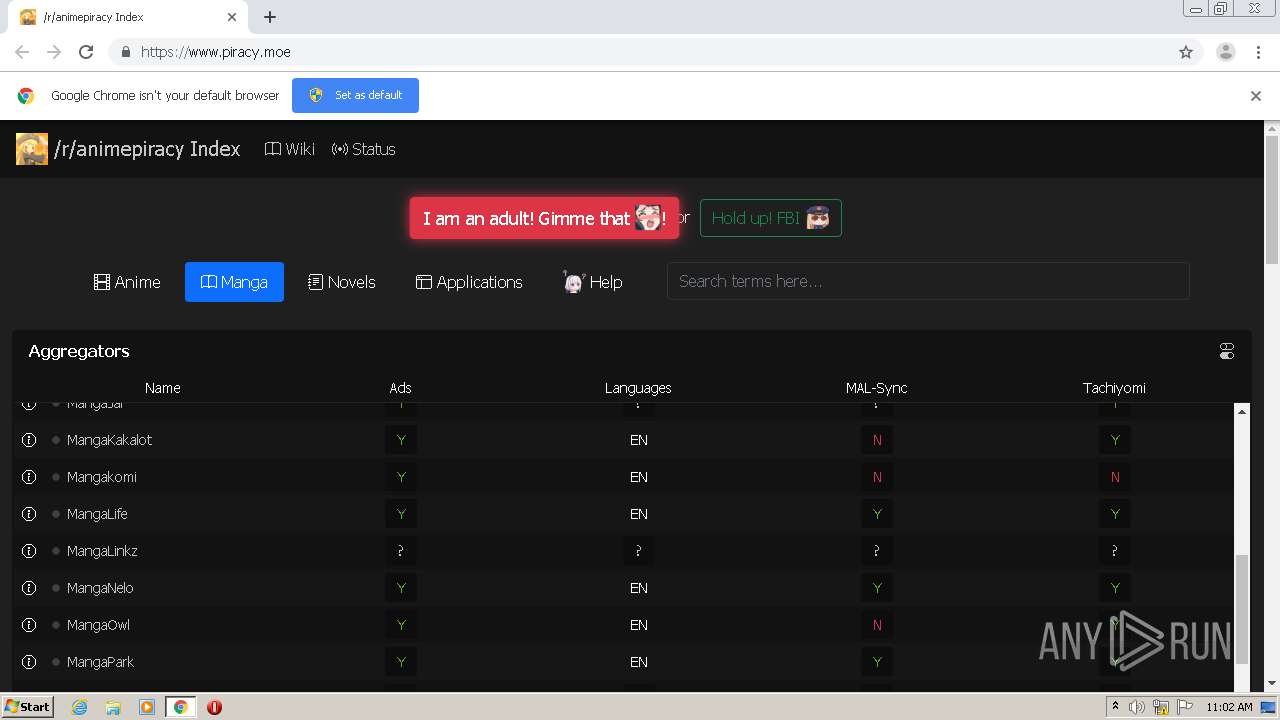The width and height of the screenshot is (1280, 720).
Task: Open volume control in system tray
Action: coord(1137,707)
